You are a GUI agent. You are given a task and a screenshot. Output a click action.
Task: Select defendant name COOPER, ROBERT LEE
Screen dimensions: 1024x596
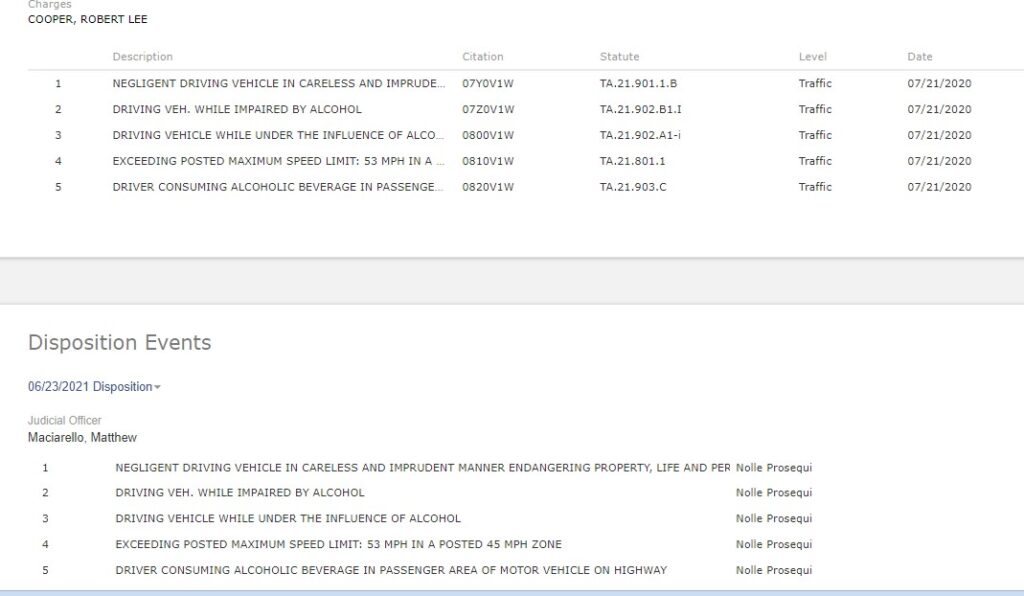click(x=88, y=20)
